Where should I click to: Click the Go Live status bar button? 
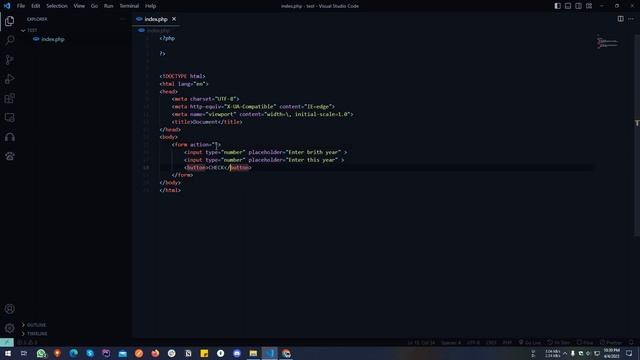pos(530,342)
